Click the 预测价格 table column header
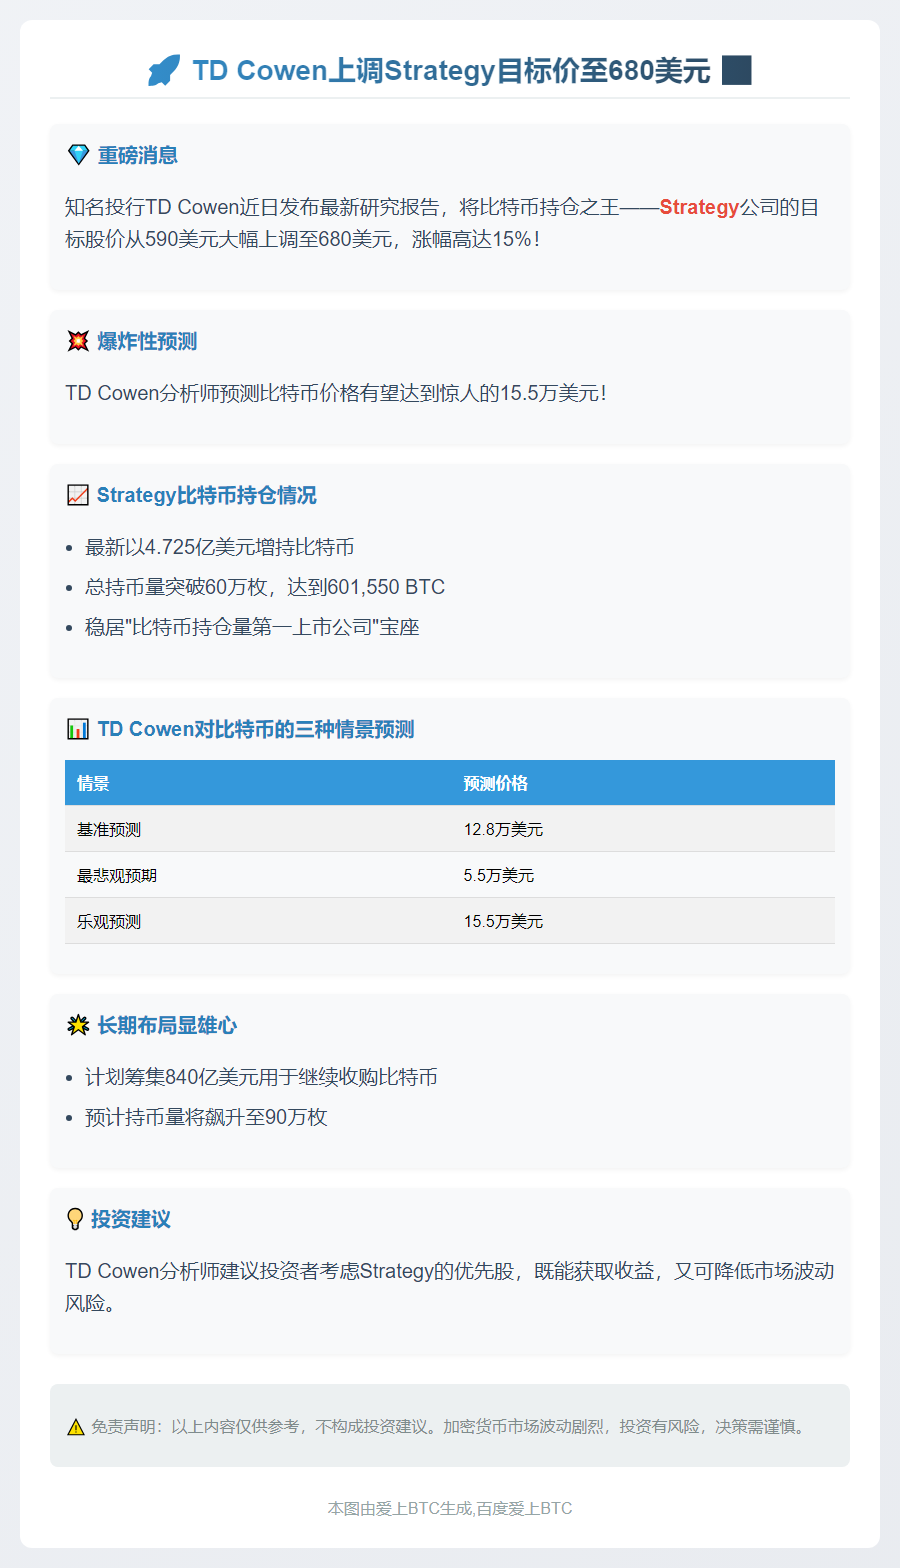Image resolution: width=900 pixels, height=1568 pixels. (643, 783)
